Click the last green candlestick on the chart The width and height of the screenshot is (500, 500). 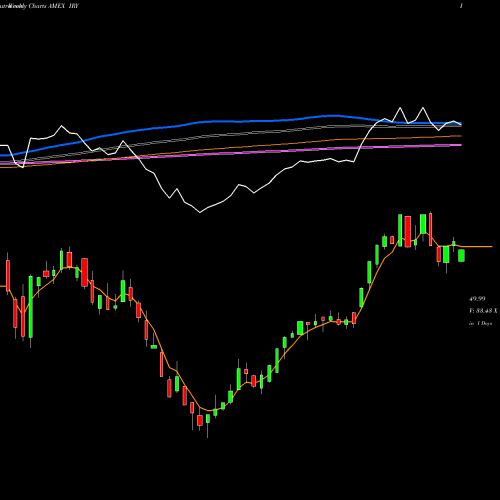tap(461, 255)
